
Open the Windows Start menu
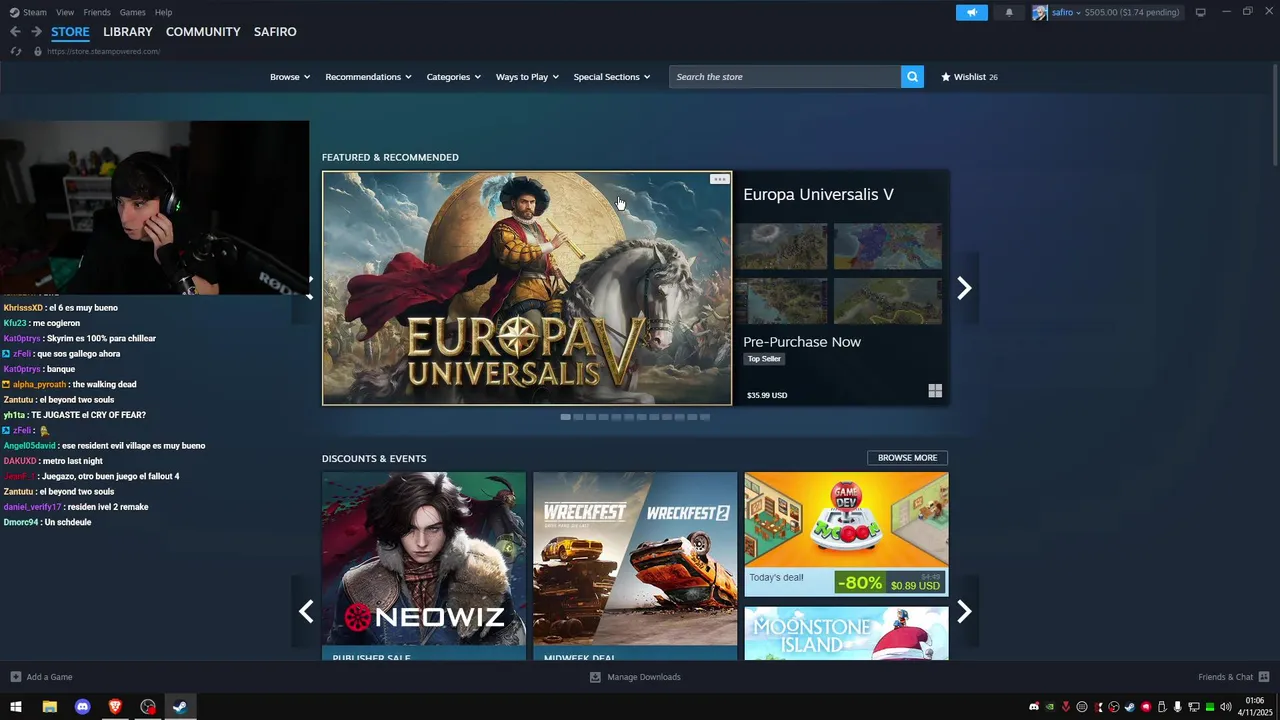pyautogui.click(x=16, y=707)
